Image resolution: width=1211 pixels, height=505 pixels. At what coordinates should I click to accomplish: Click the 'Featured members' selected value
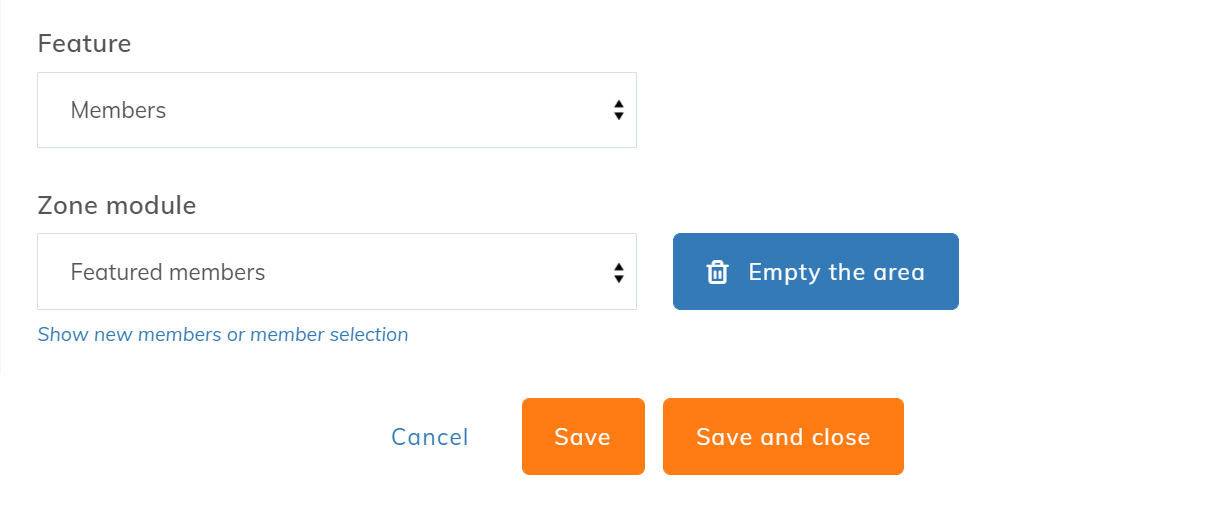pyautogui.click(x=168, y=272)
